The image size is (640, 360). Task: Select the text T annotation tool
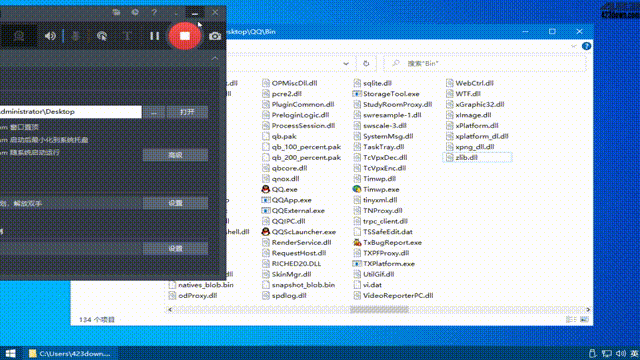click(127, 36)
